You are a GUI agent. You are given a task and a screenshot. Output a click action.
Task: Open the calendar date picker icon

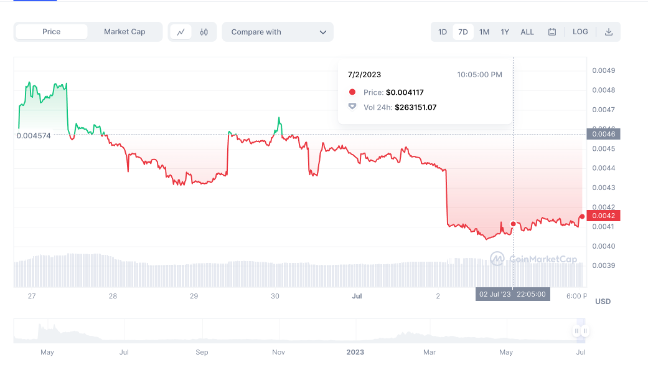[552, 32]
